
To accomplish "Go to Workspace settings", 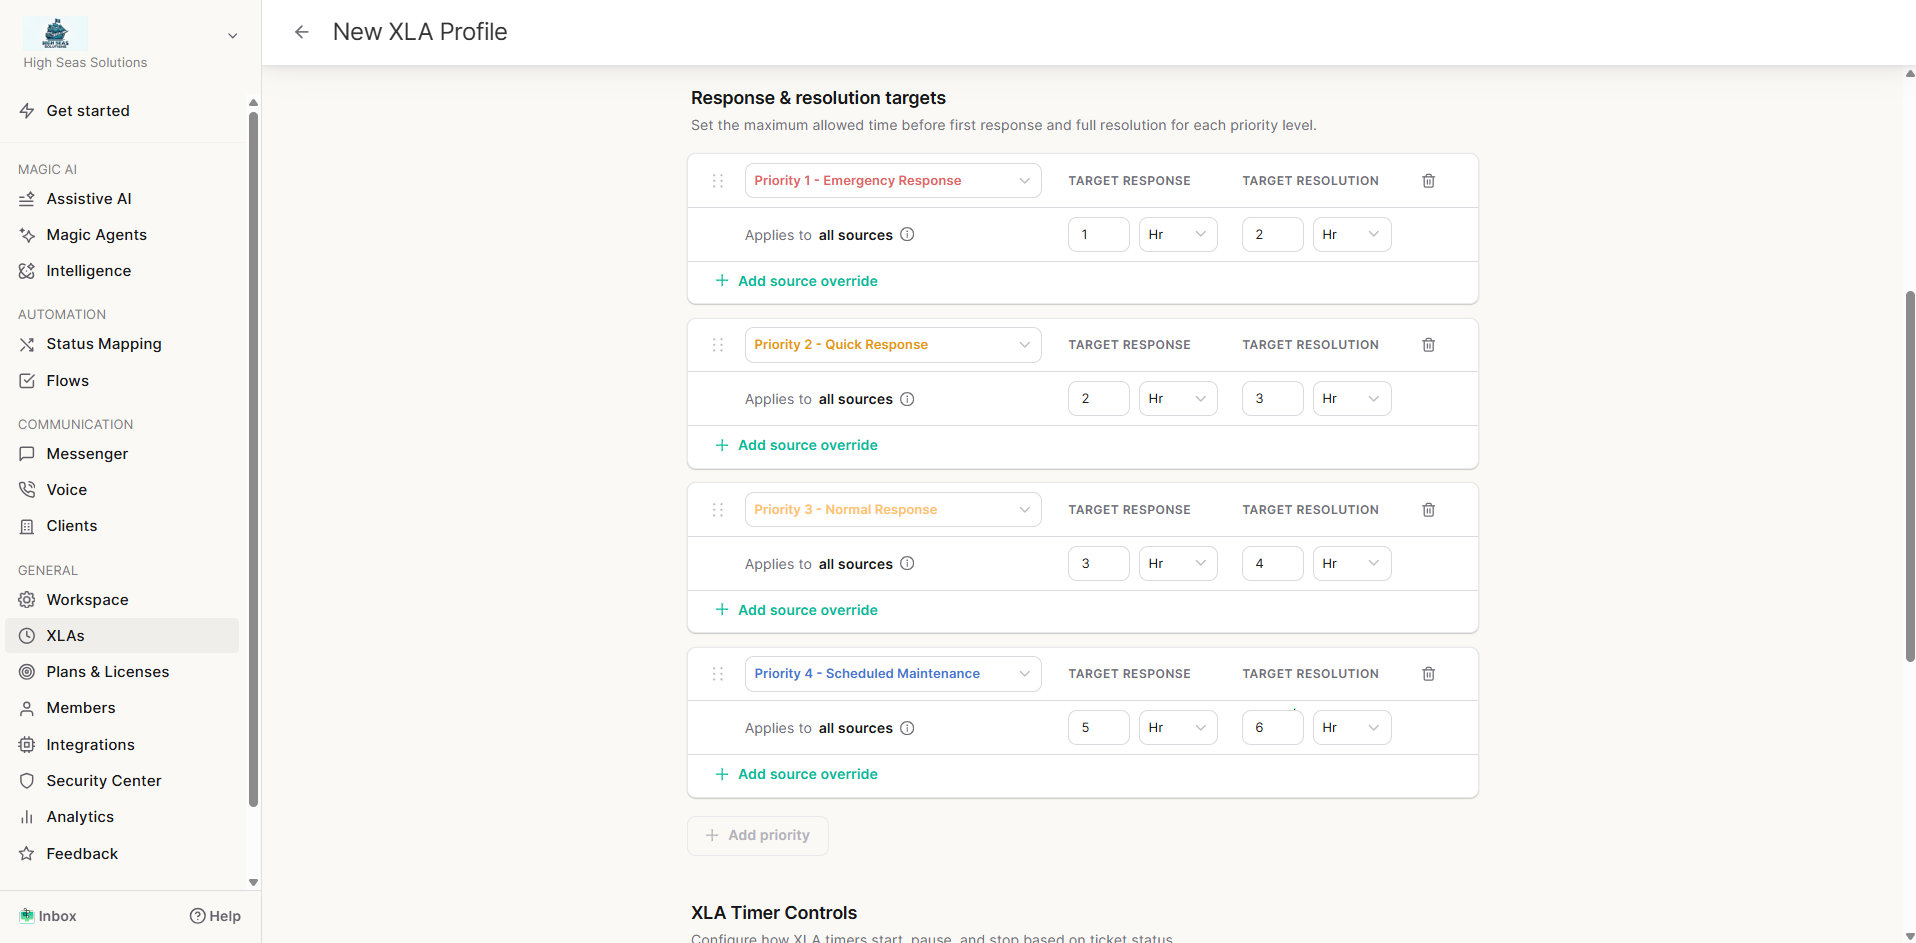I will [x=122, y=600].
